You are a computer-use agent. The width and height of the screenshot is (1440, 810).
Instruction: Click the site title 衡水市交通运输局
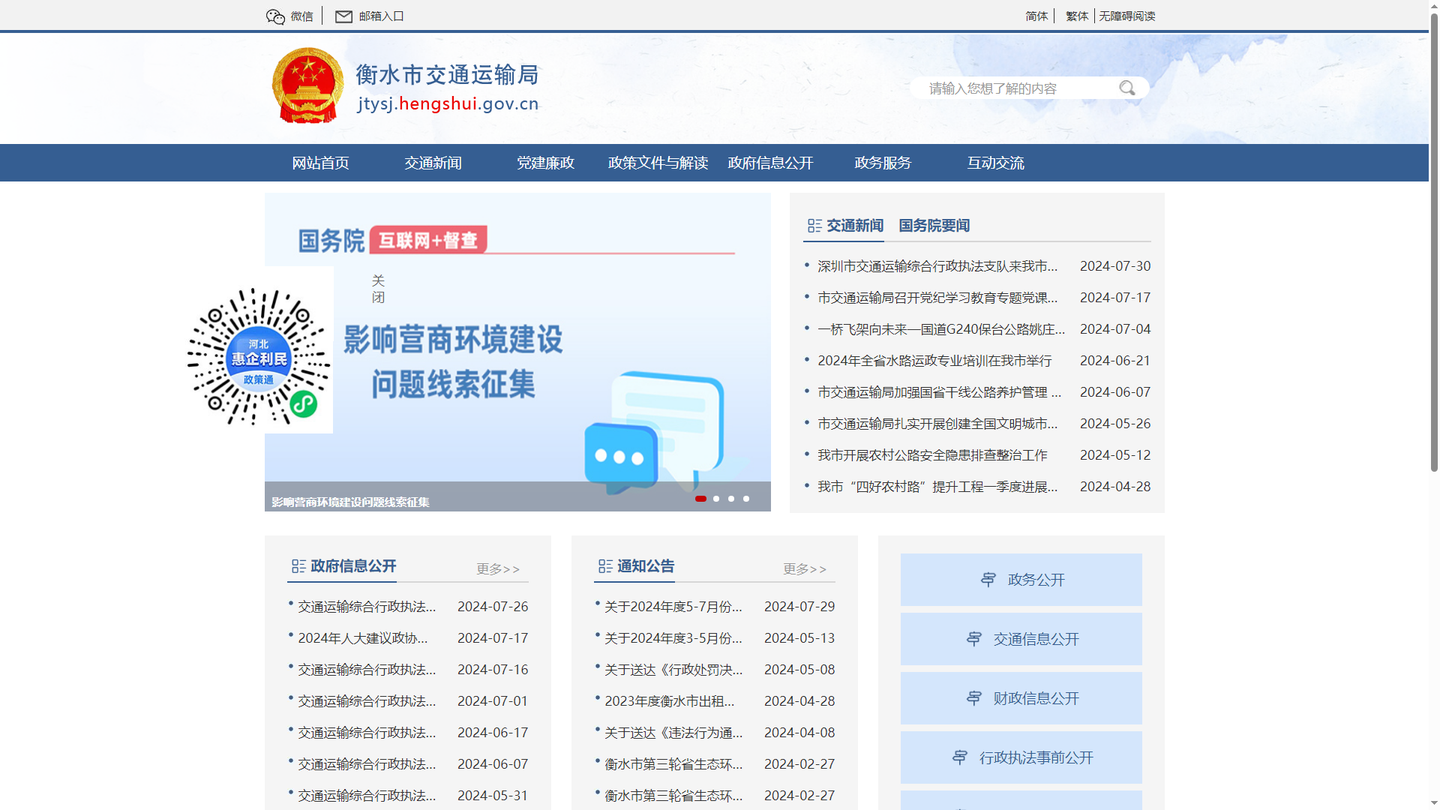coord(447,75)
